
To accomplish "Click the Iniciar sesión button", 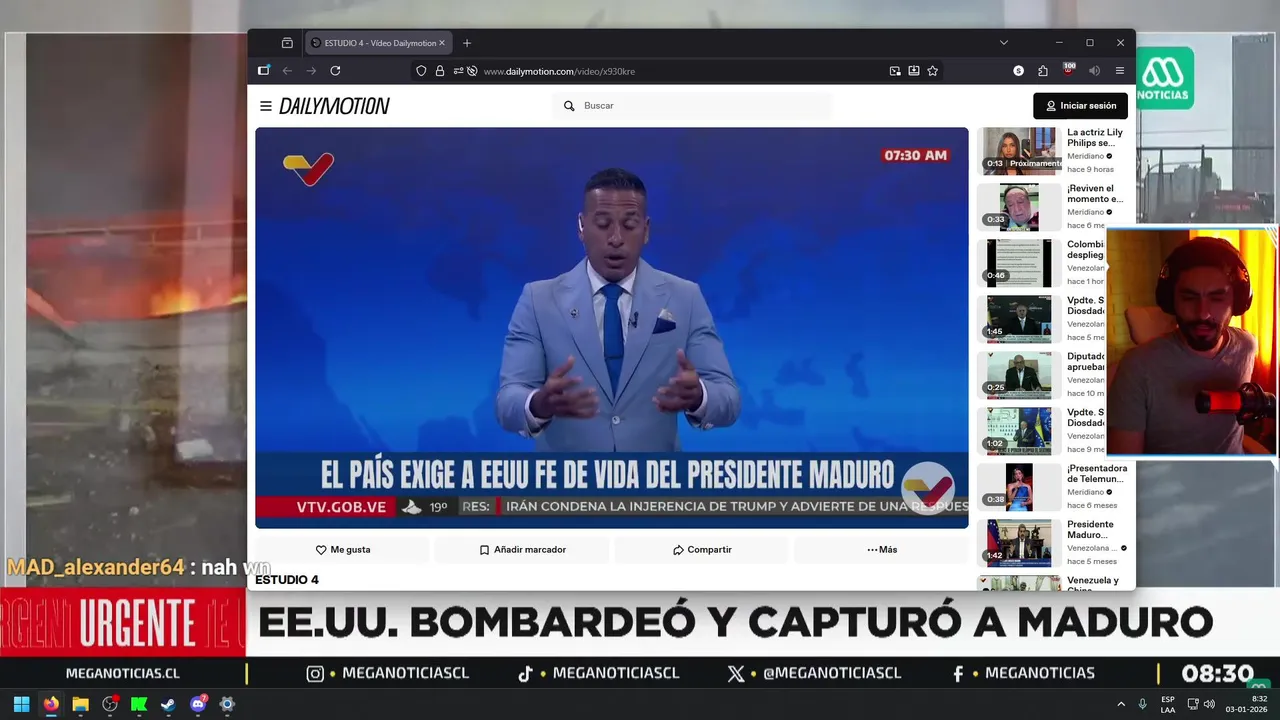I will pos(1080,106).
